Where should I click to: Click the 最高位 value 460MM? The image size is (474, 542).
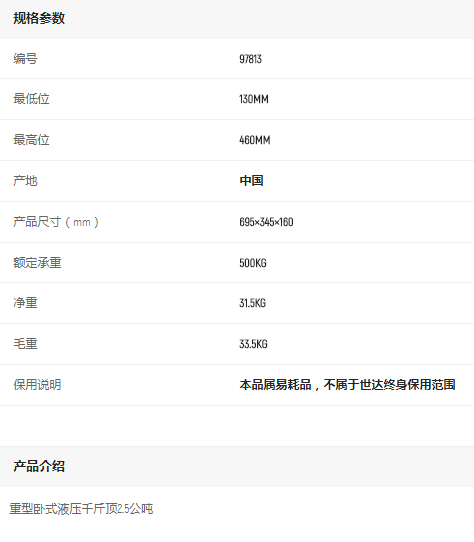[x=255, y=140]
